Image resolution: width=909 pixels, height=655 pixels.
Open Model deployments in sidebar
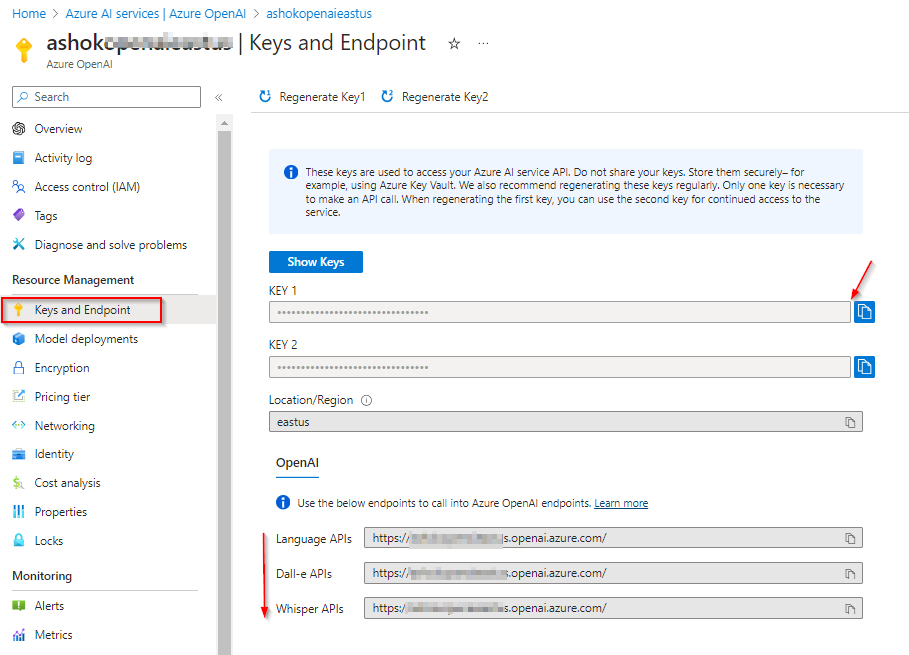[86, 339]
